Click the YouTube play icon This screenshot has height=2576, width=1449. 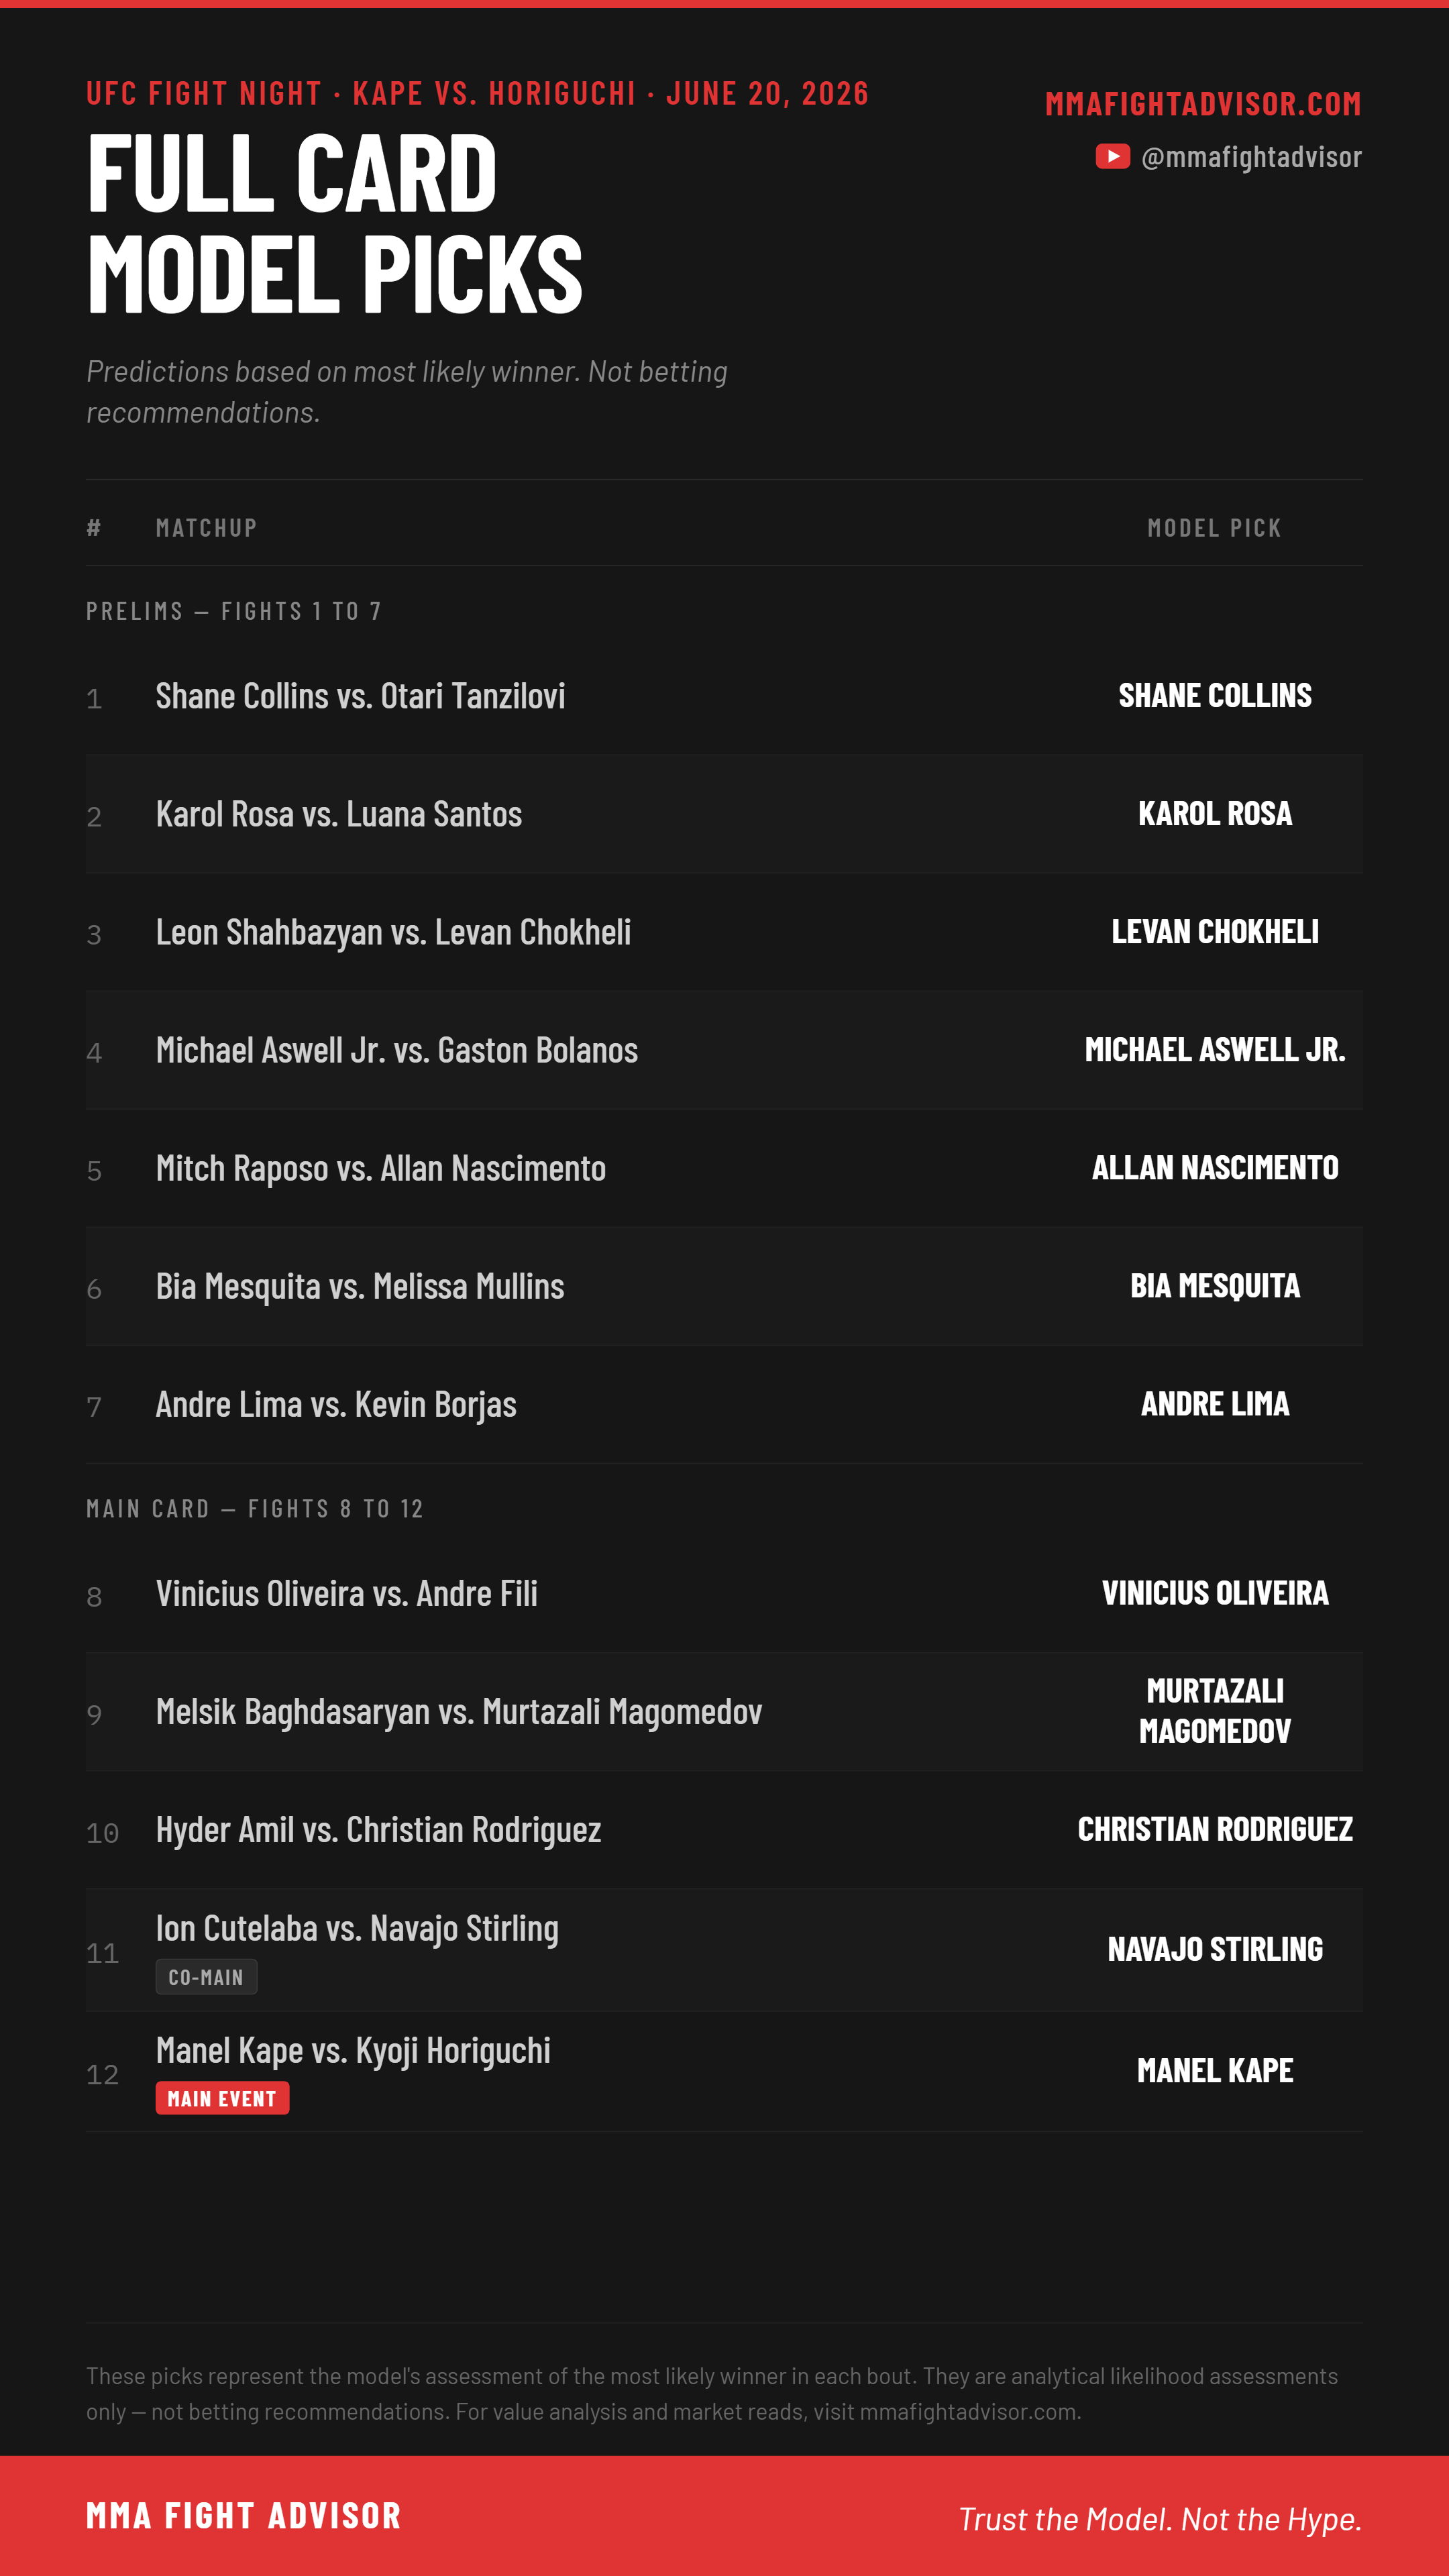(x=1112, y=157)
